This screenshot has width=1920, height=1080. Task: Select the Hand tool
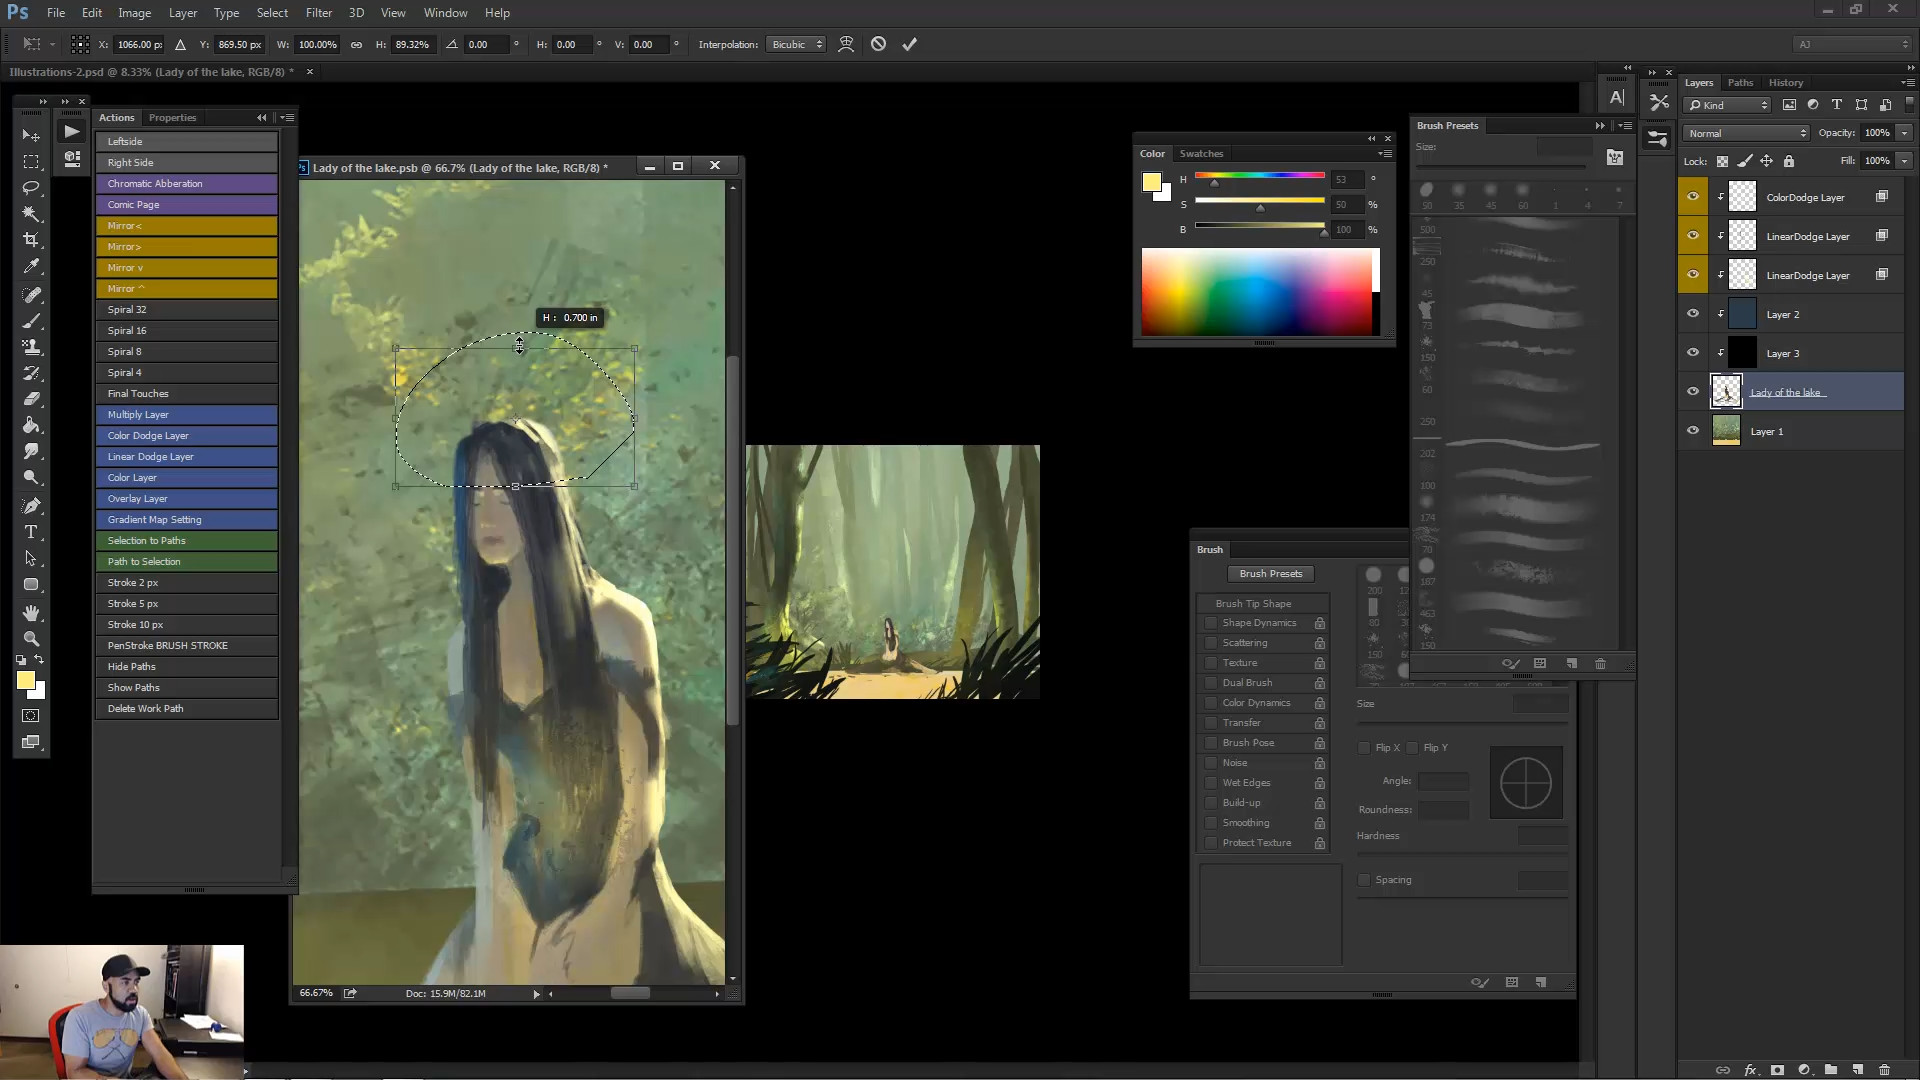click(31, 612)
